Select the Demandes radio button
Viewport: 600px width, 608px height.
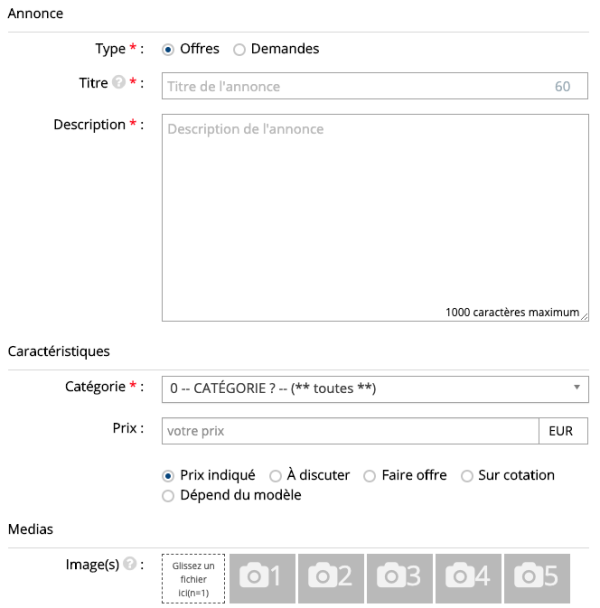[x=239, y=49]
